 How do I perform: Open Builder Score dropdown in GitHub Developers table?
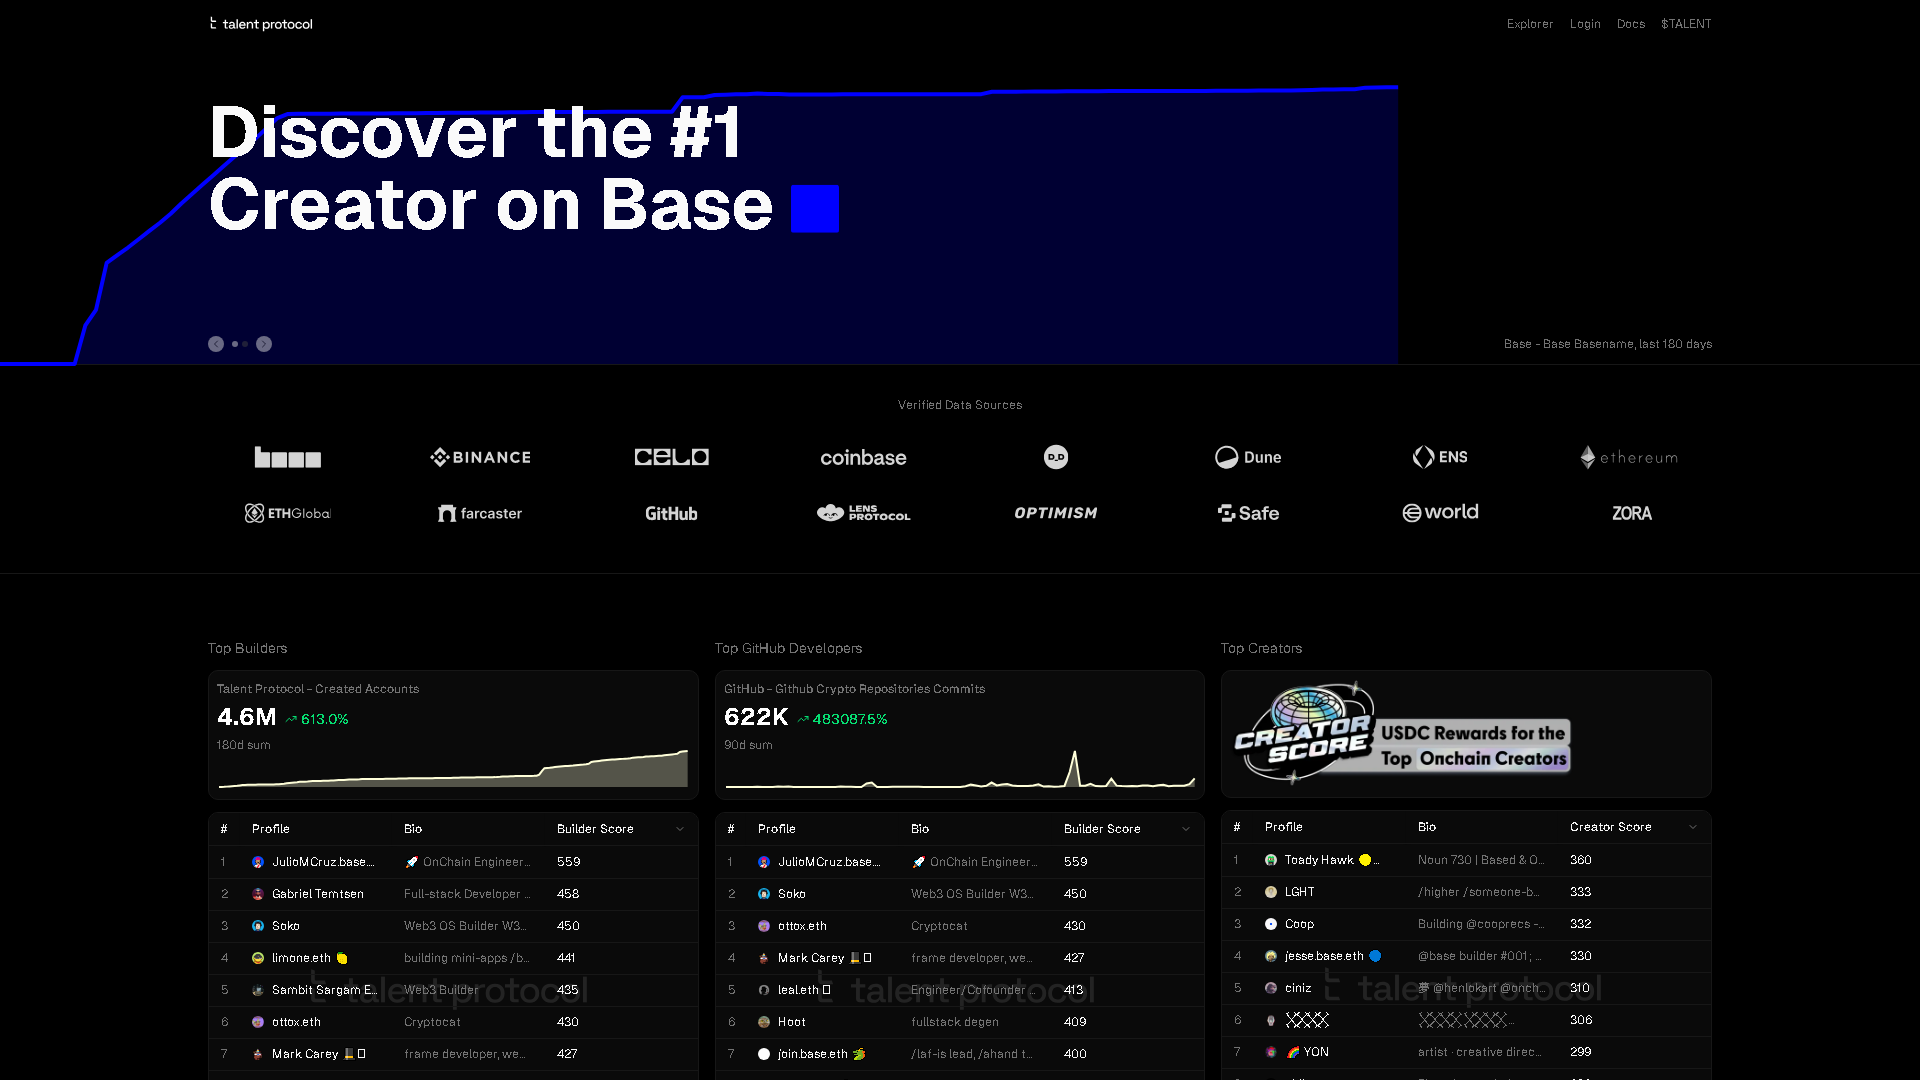point(1188,828)
